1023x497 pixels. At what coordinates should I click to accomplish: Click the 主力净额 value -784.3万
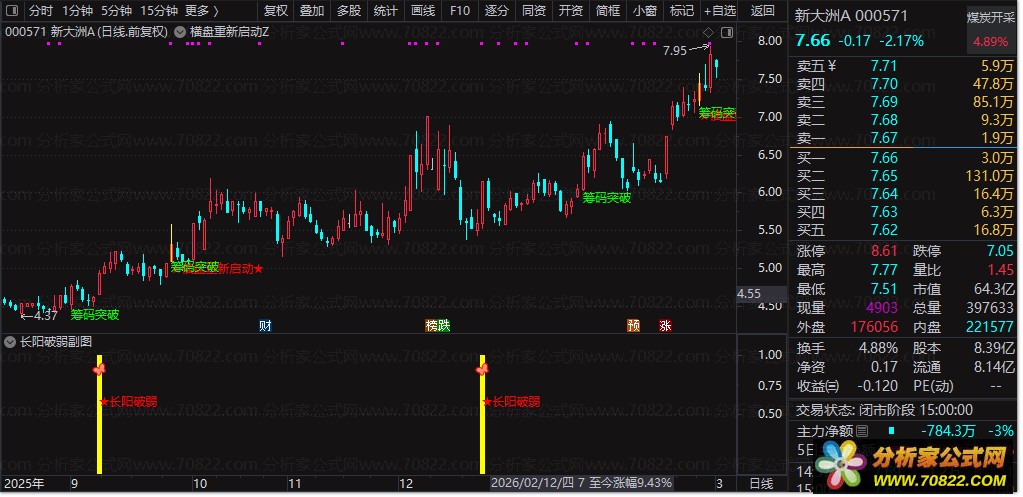[x=948, y=430]
